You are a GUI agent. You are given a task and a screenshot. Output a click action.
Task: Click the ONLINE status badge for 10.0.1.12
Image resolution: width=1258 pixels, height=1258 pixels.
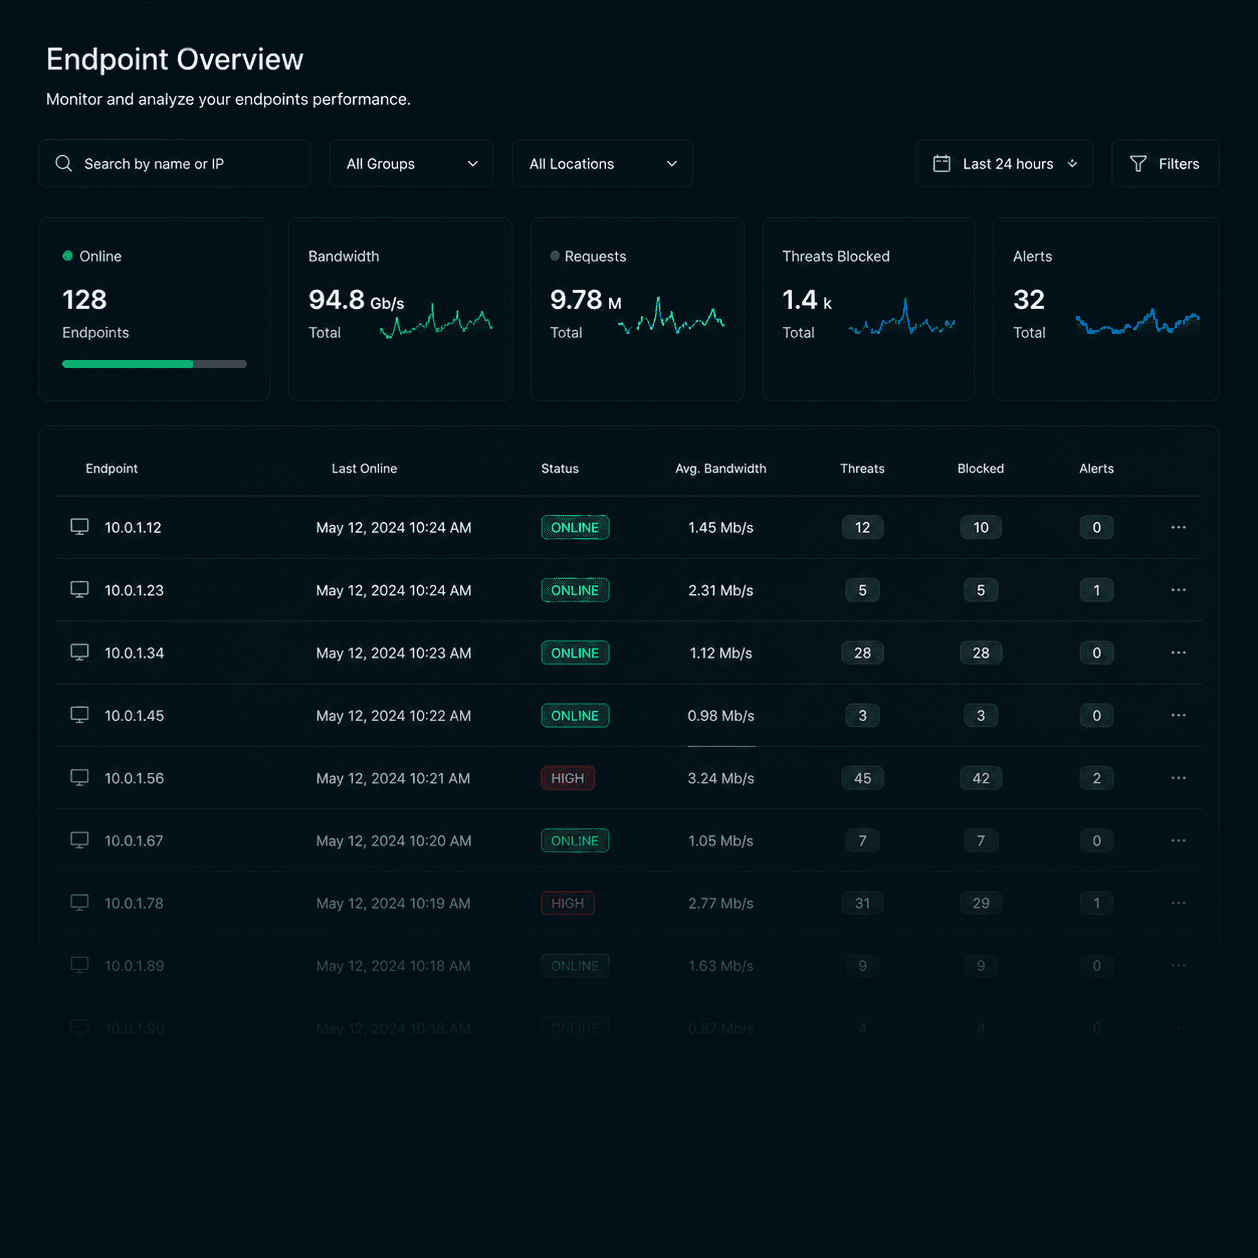point(575,527)
